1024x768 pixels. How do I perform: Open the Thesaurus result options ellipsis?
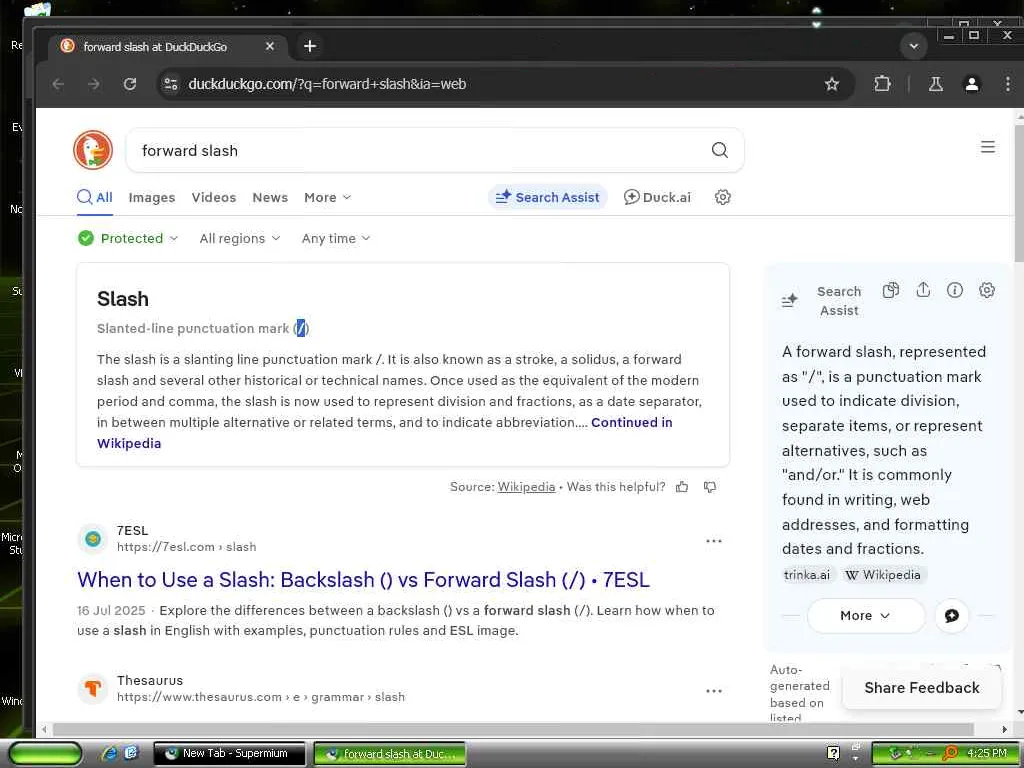(714, 691)
